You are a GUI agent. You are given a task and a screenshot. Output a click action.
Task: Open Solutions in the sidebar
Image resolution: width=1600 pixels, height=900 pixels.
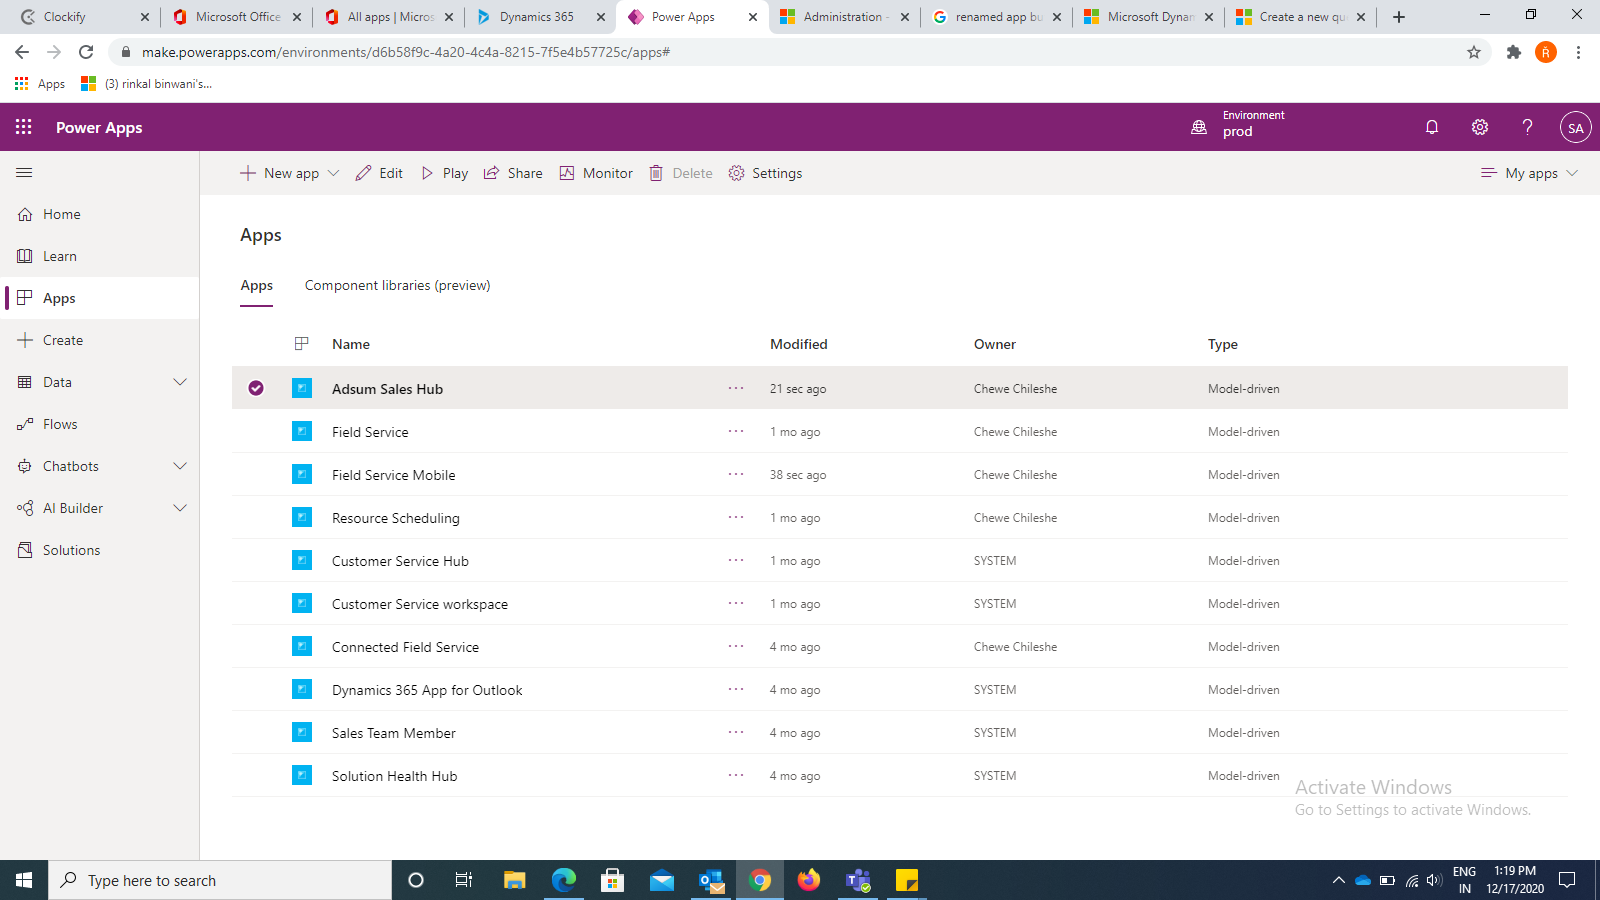coord(71,550)
